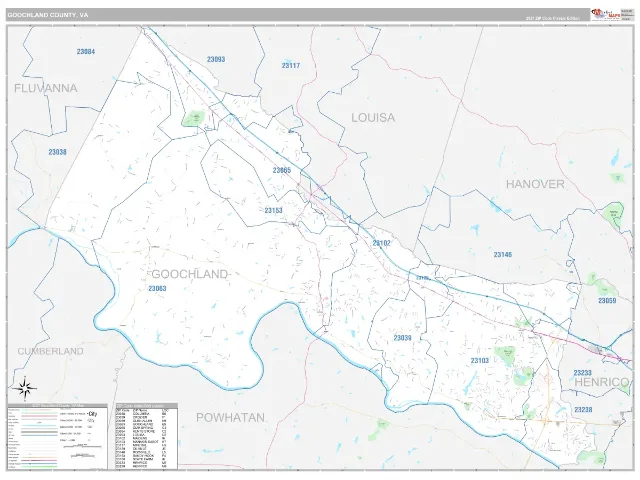Select the ZIP code label 23093

[x=216, y=60]
